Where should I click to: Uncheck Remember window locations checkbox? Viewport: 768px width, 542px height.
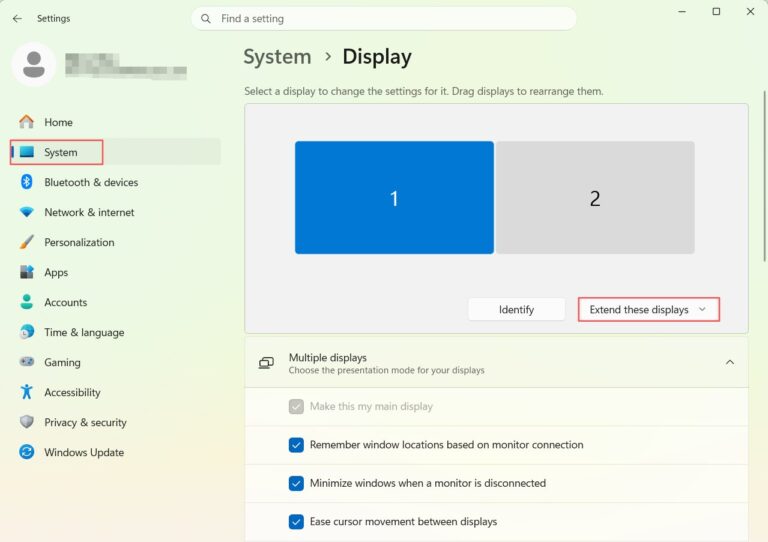[296, 445]
